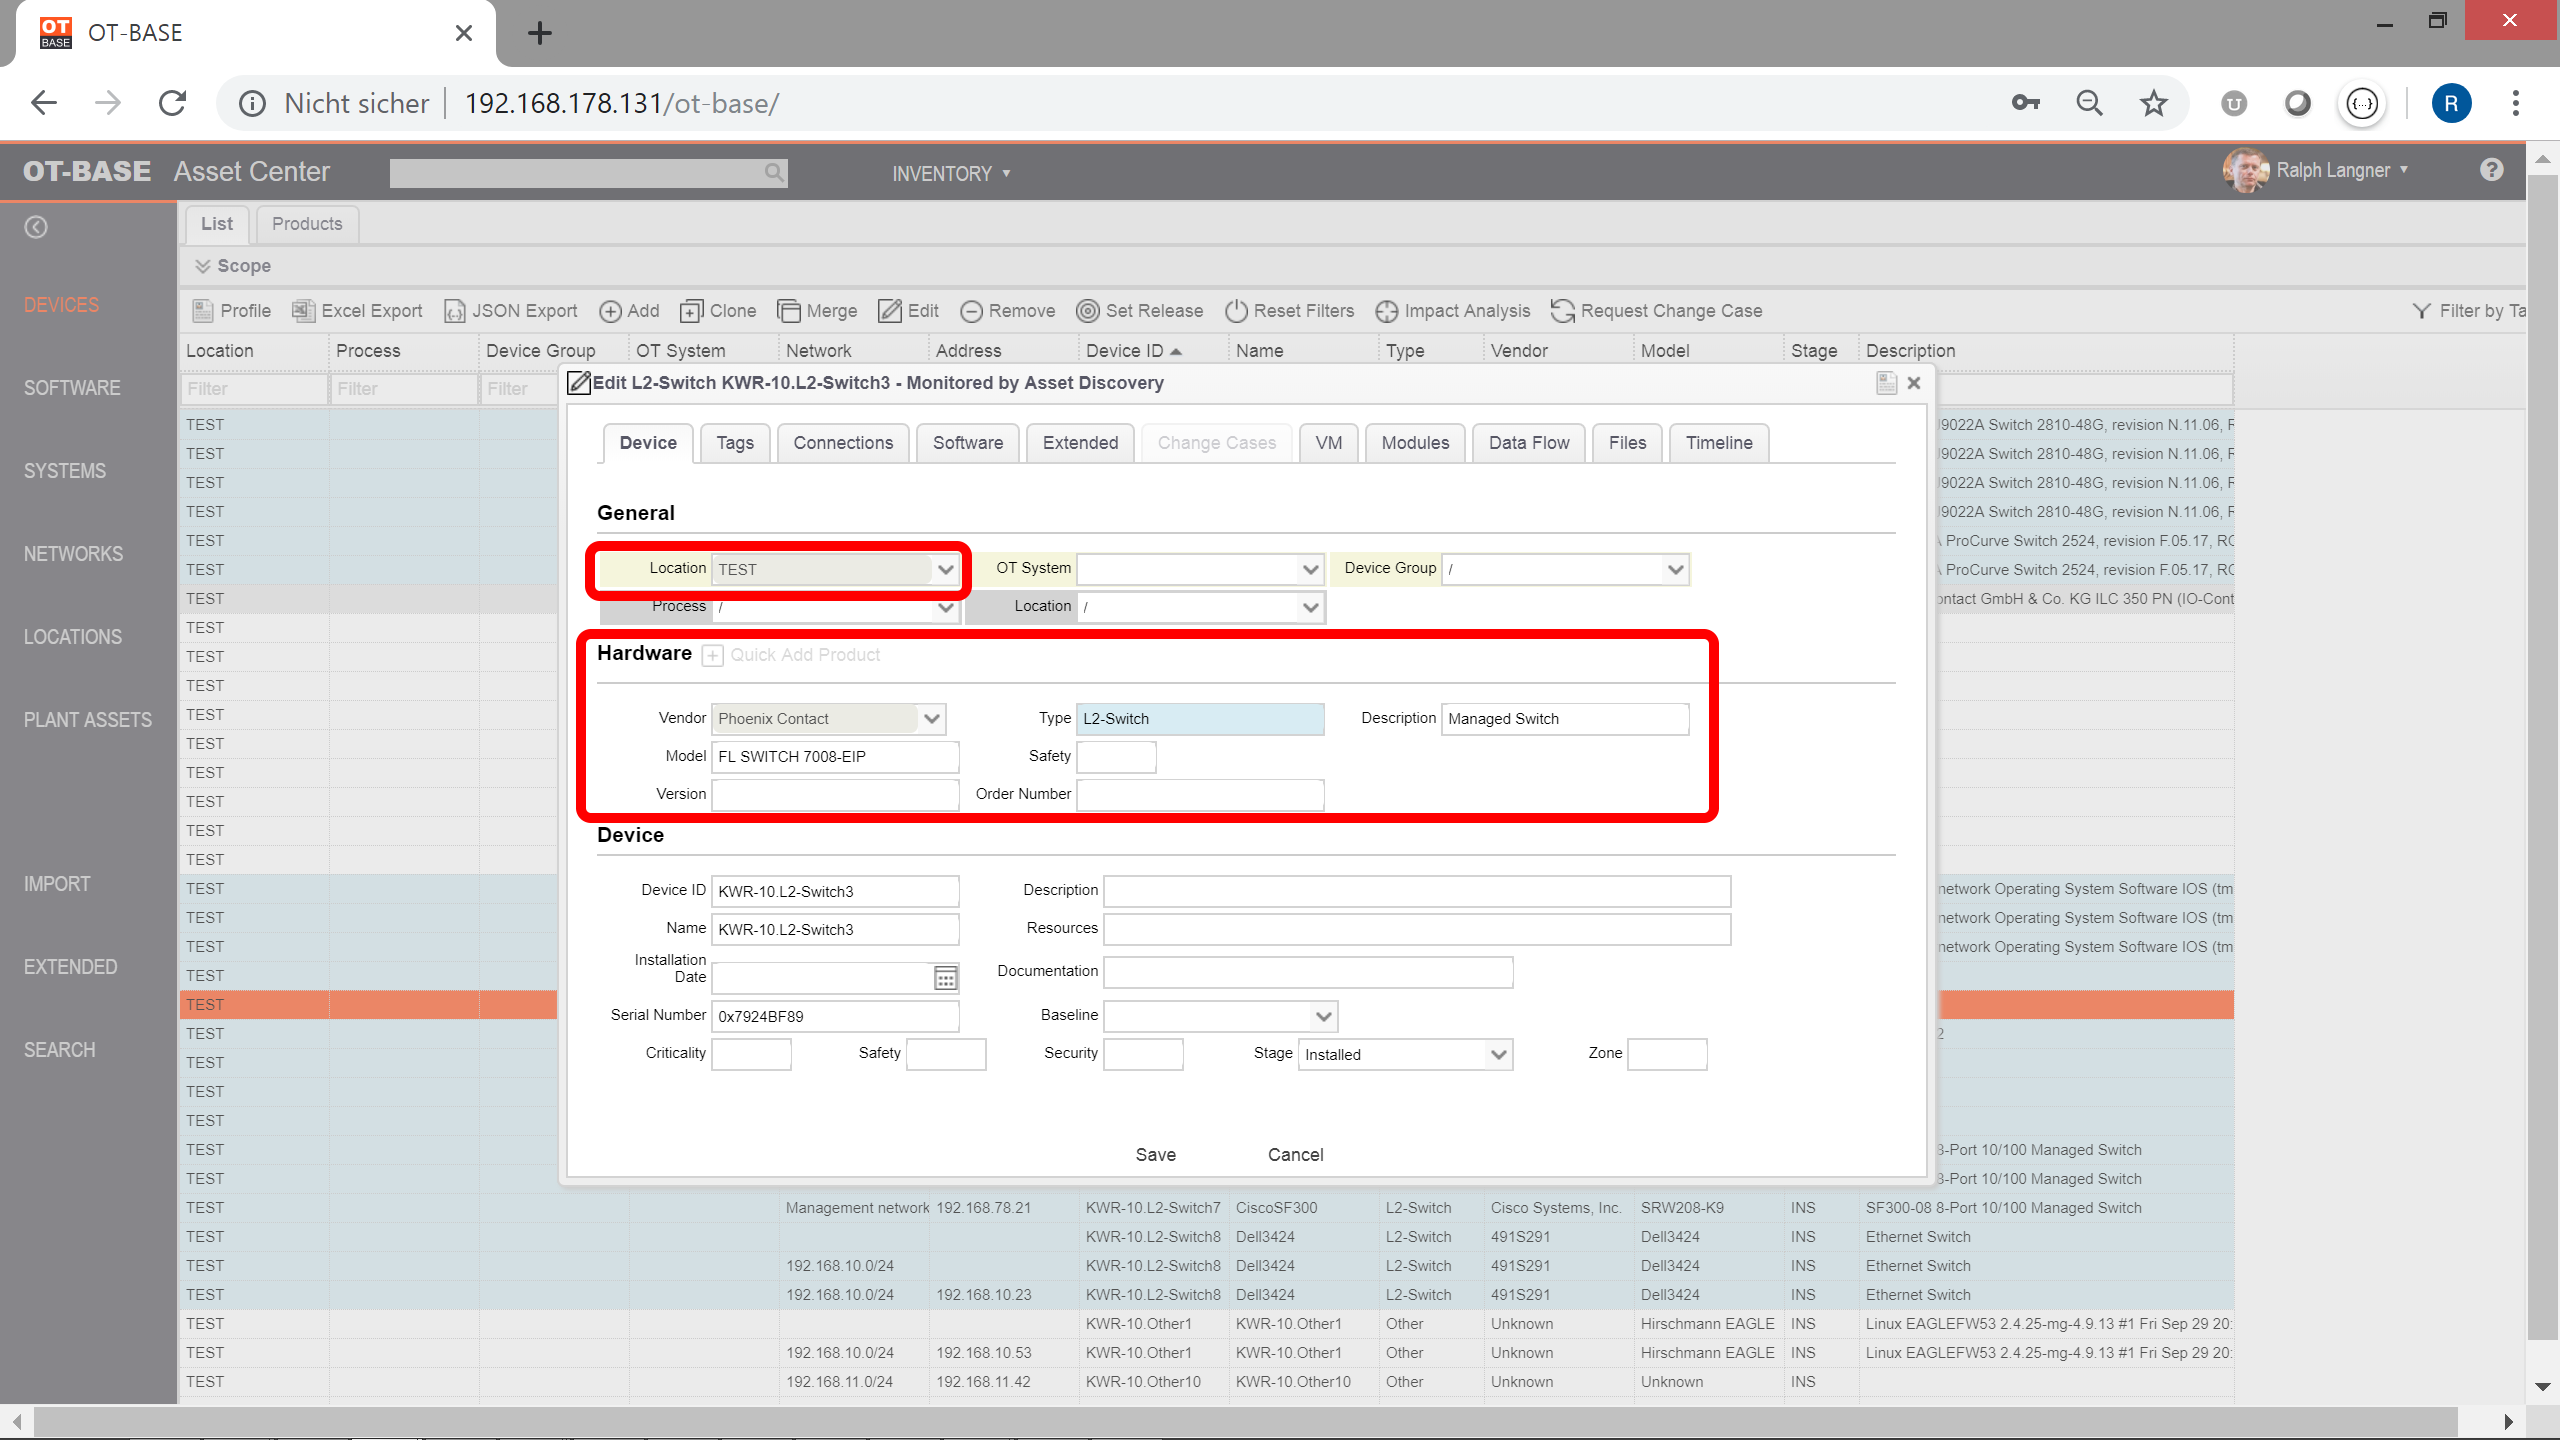
Task: Reload the browser page
Action: (173, 103)
